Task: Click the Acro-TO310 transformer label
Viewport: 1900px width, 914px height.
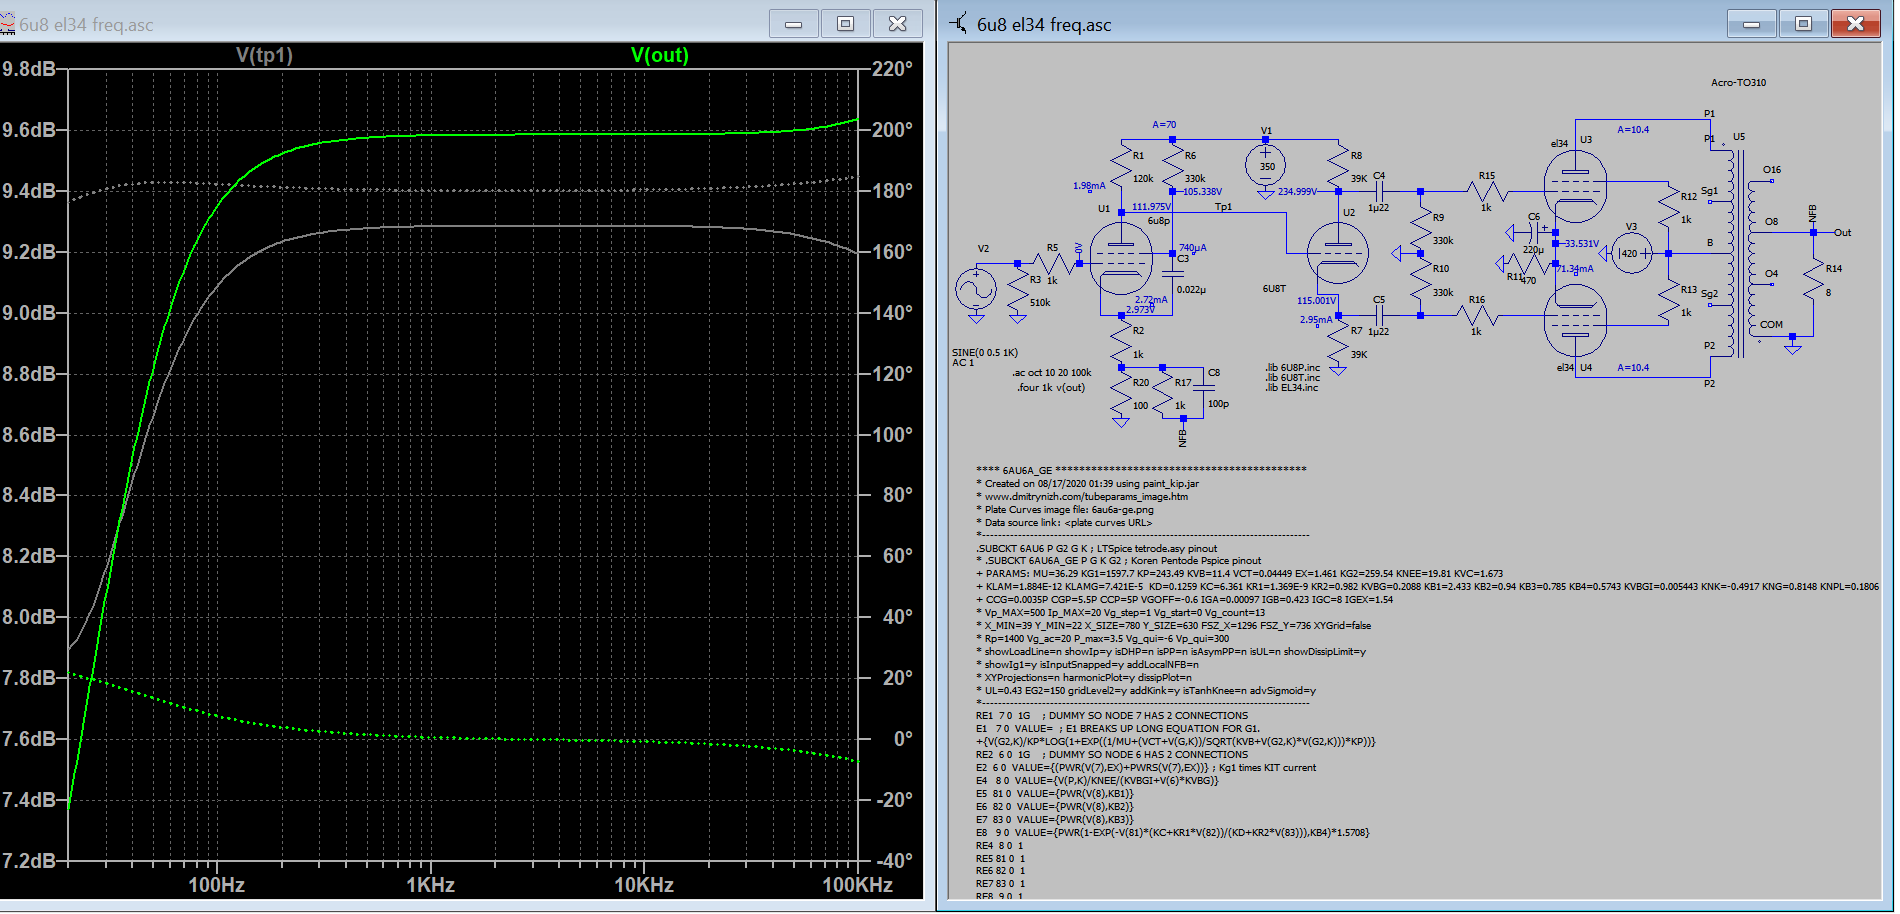Action: tap(1738, 83)
